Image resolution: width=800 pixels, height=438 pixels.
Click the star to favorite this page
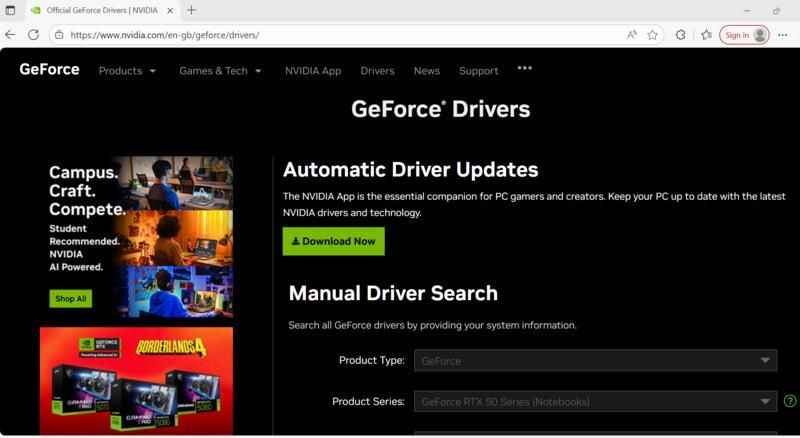coord(652,35)
